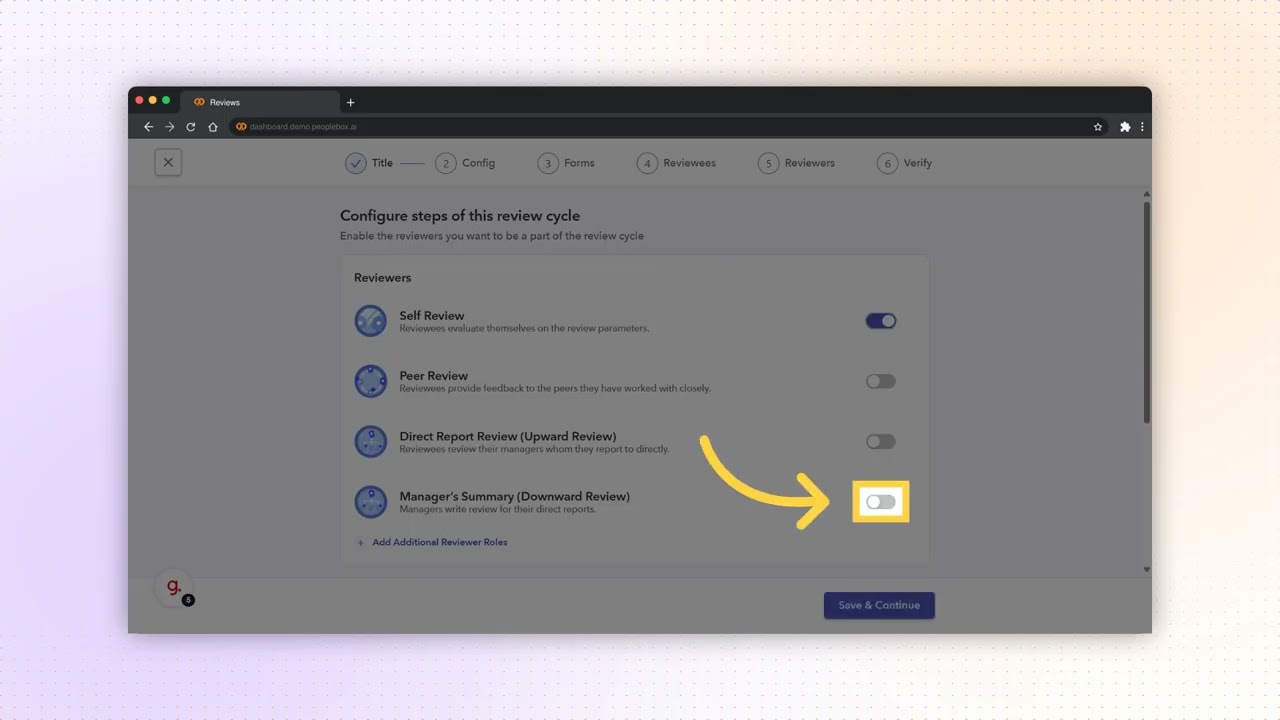The width and height of the screenshot is (1280, 720).
Task: Go to step 6 Verify
Action: click(905, 163)
